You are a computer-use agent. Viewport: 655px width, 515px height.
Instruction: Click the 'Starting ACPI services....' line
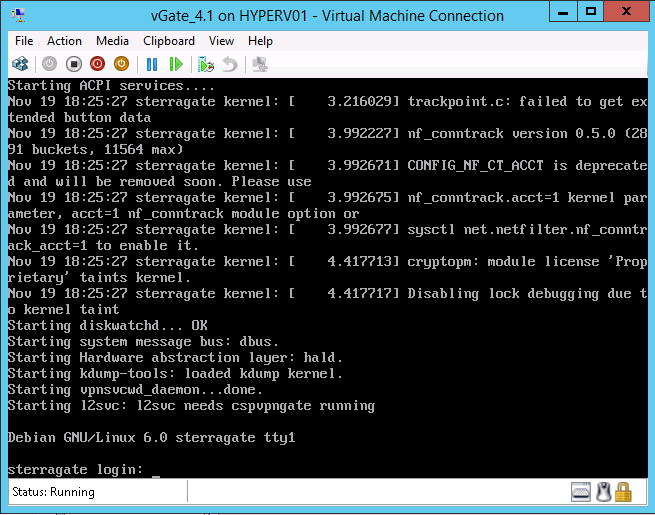tap(111, 86)
